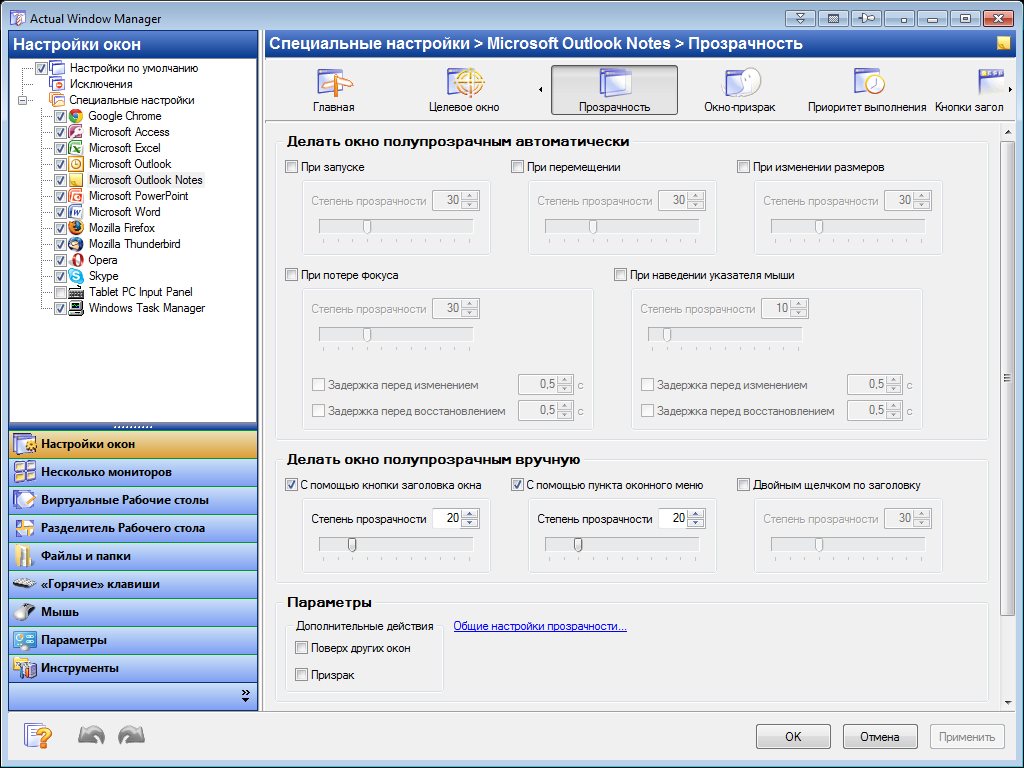
Task: Click the undo arrow icon
Action: [x=91, y=736]
